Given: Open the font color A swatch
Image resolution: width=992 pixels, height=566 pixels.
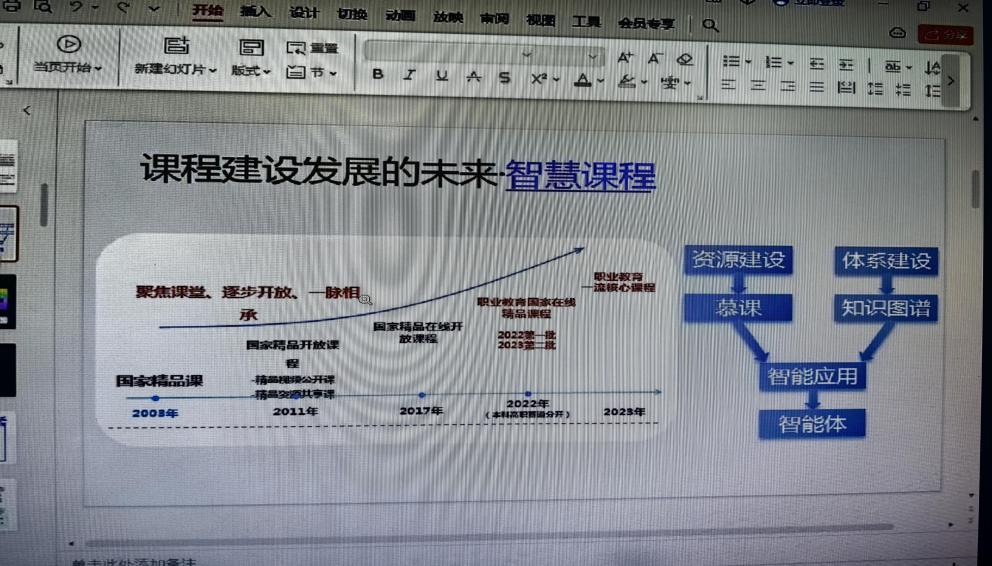Looking at the screenshot, I should tap(583, 79).
